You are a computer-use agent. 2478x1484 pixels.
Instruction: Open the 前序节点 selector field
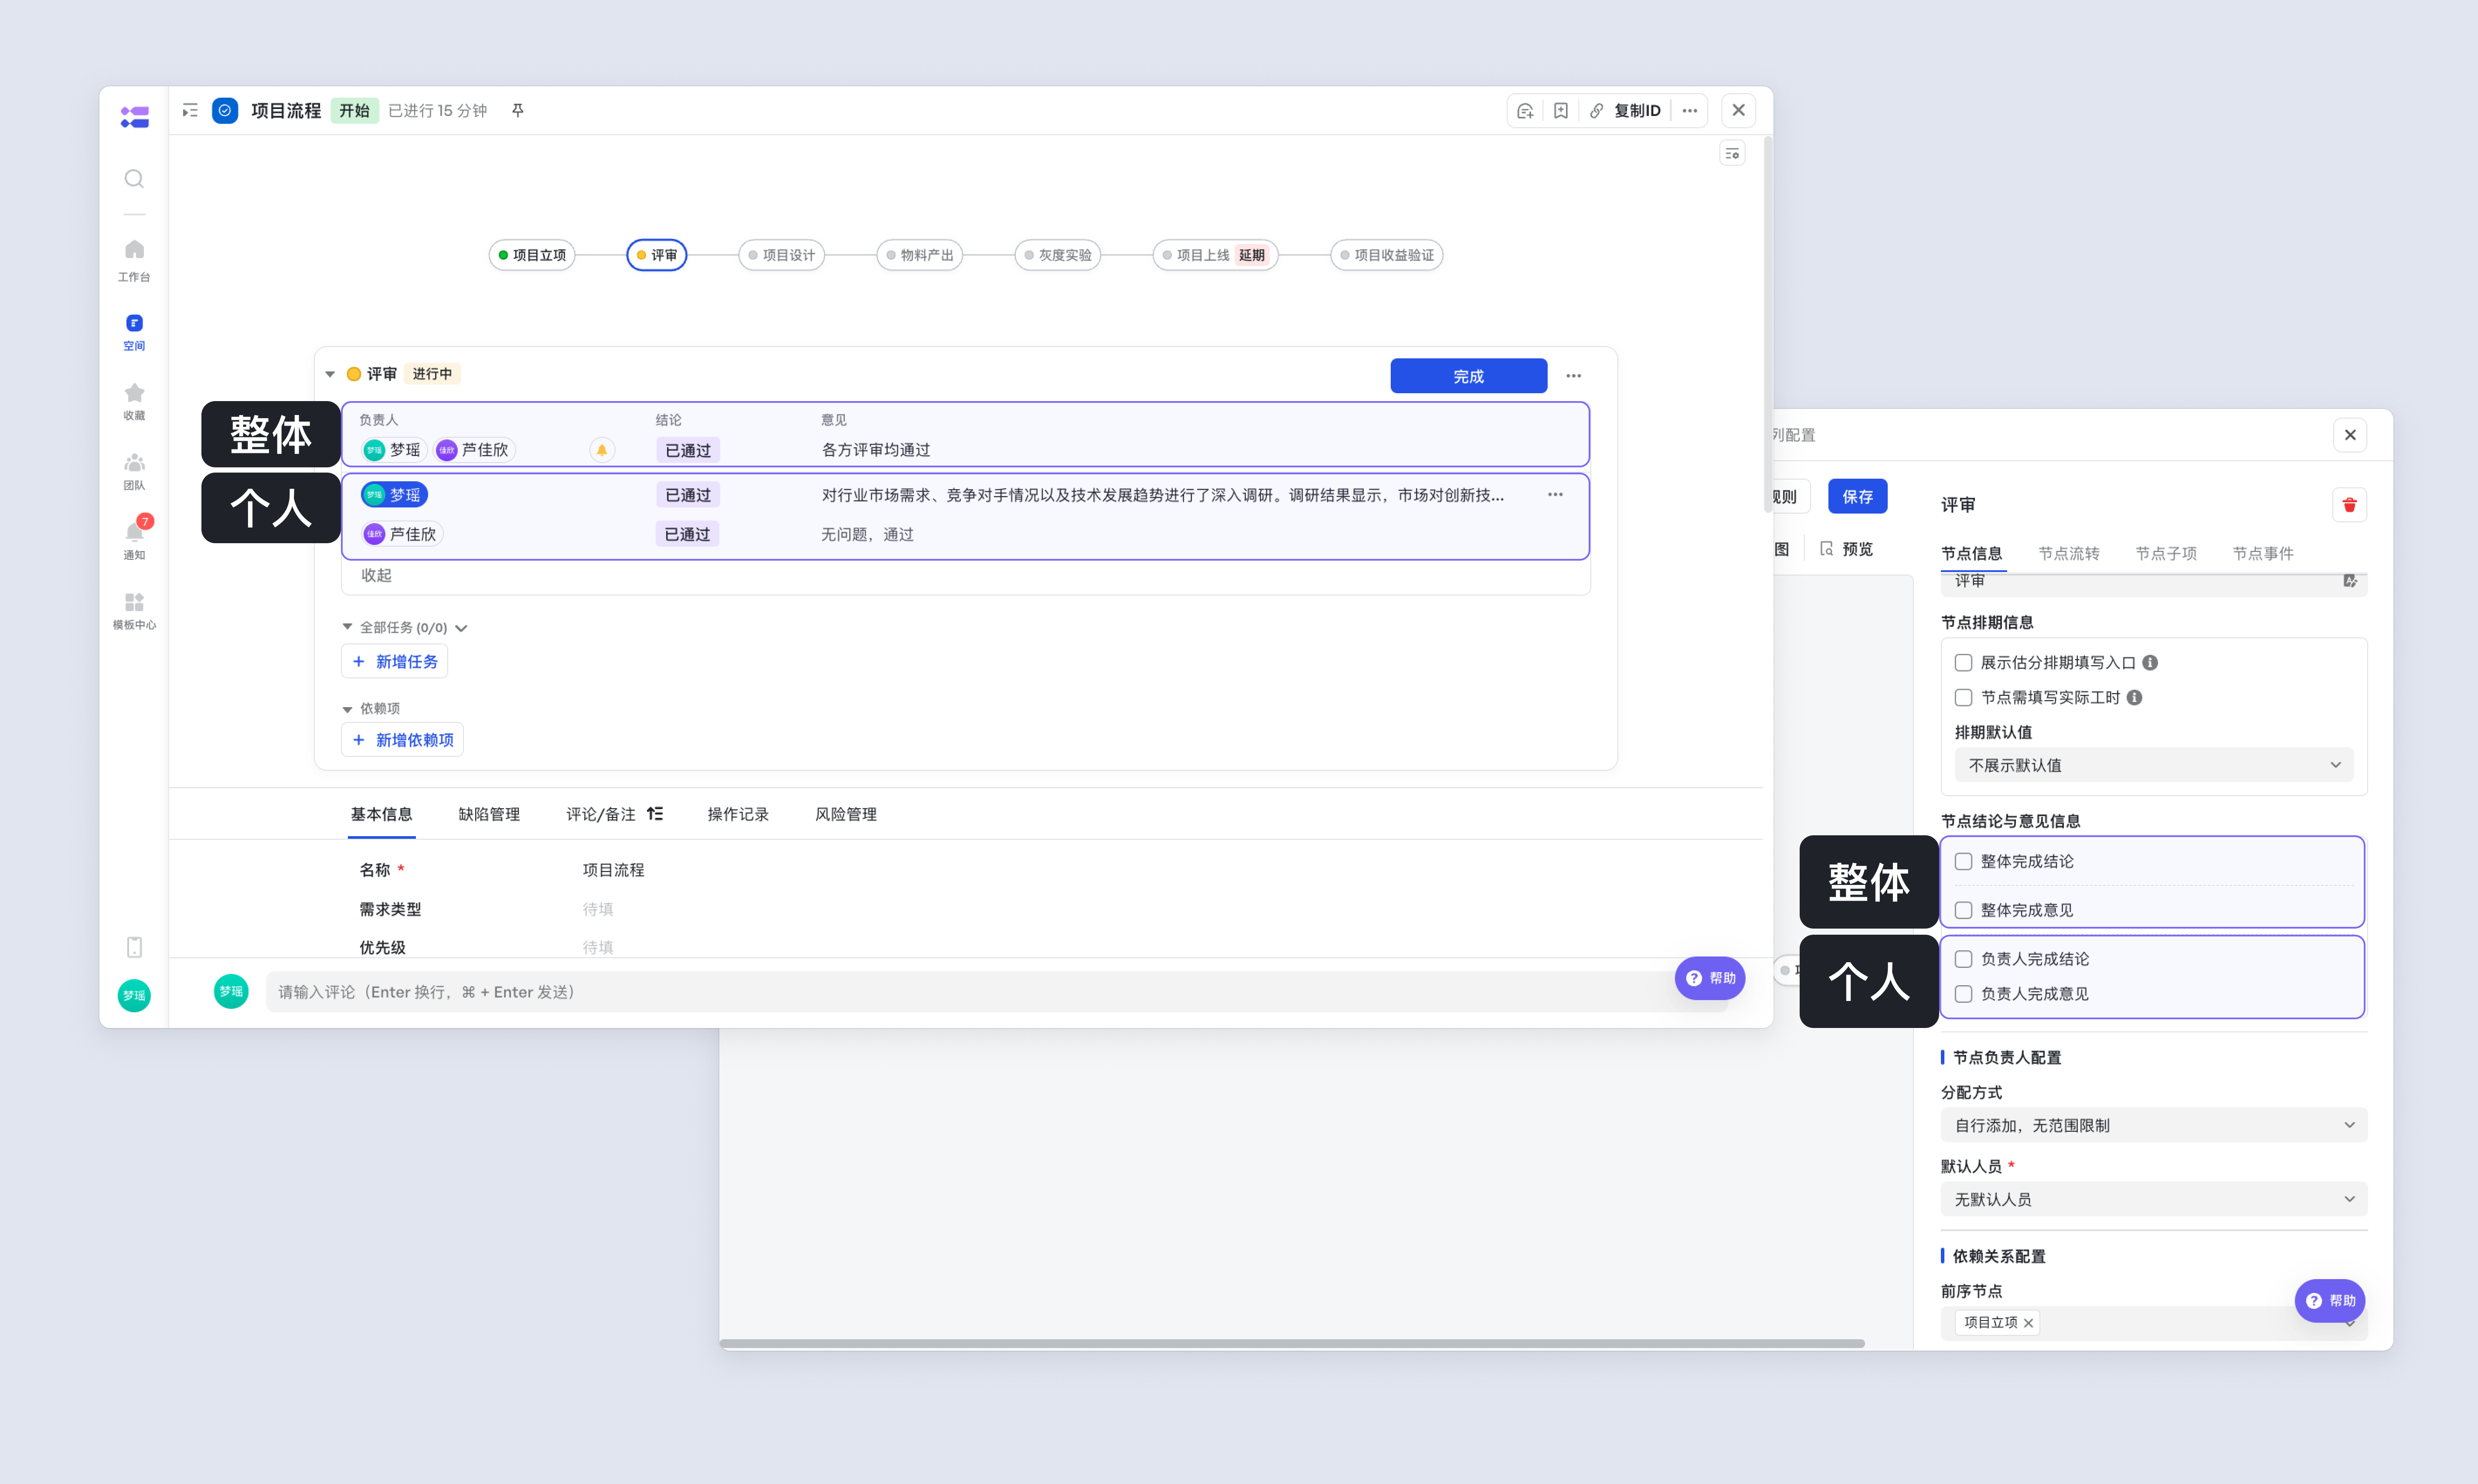pyautogui.click(x=2154, y=1323)
